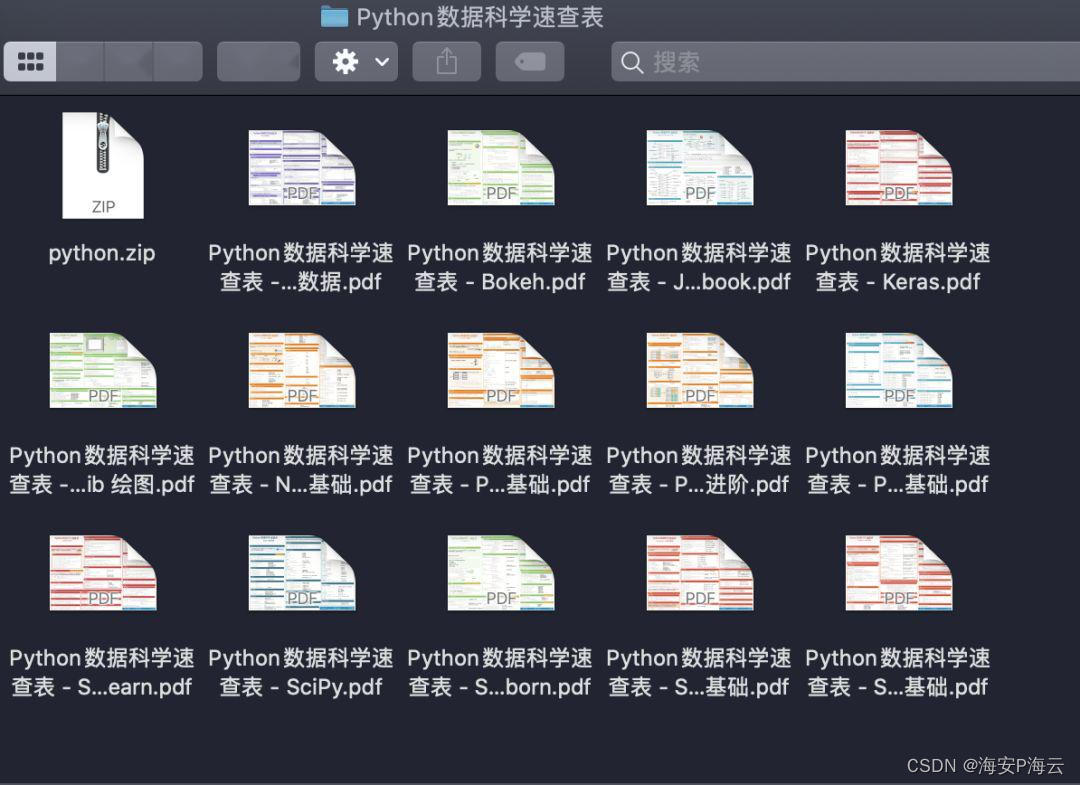Select the icon view button

pos(30,61)
